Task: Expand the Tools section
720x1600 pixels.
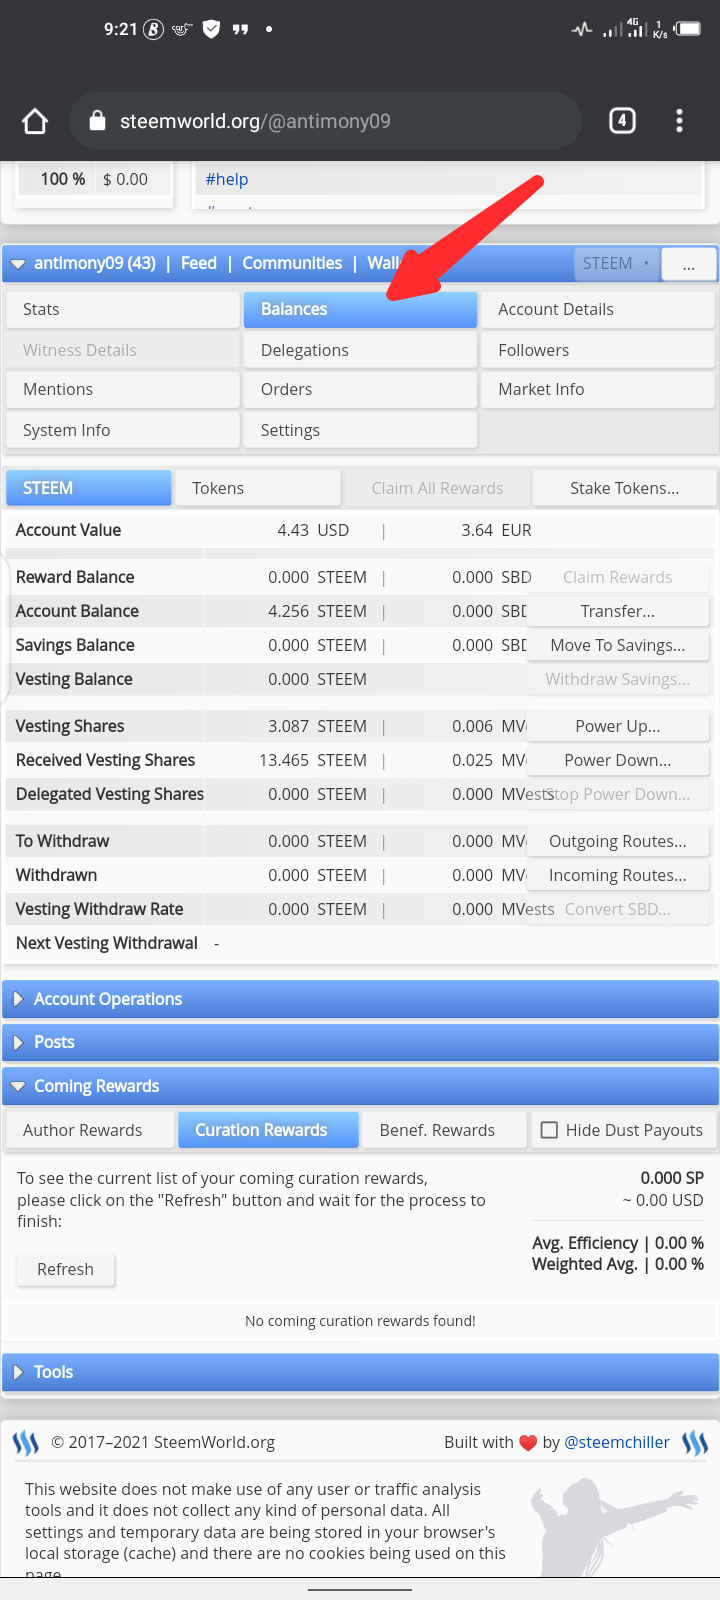Action: [x=360, y=1372]
